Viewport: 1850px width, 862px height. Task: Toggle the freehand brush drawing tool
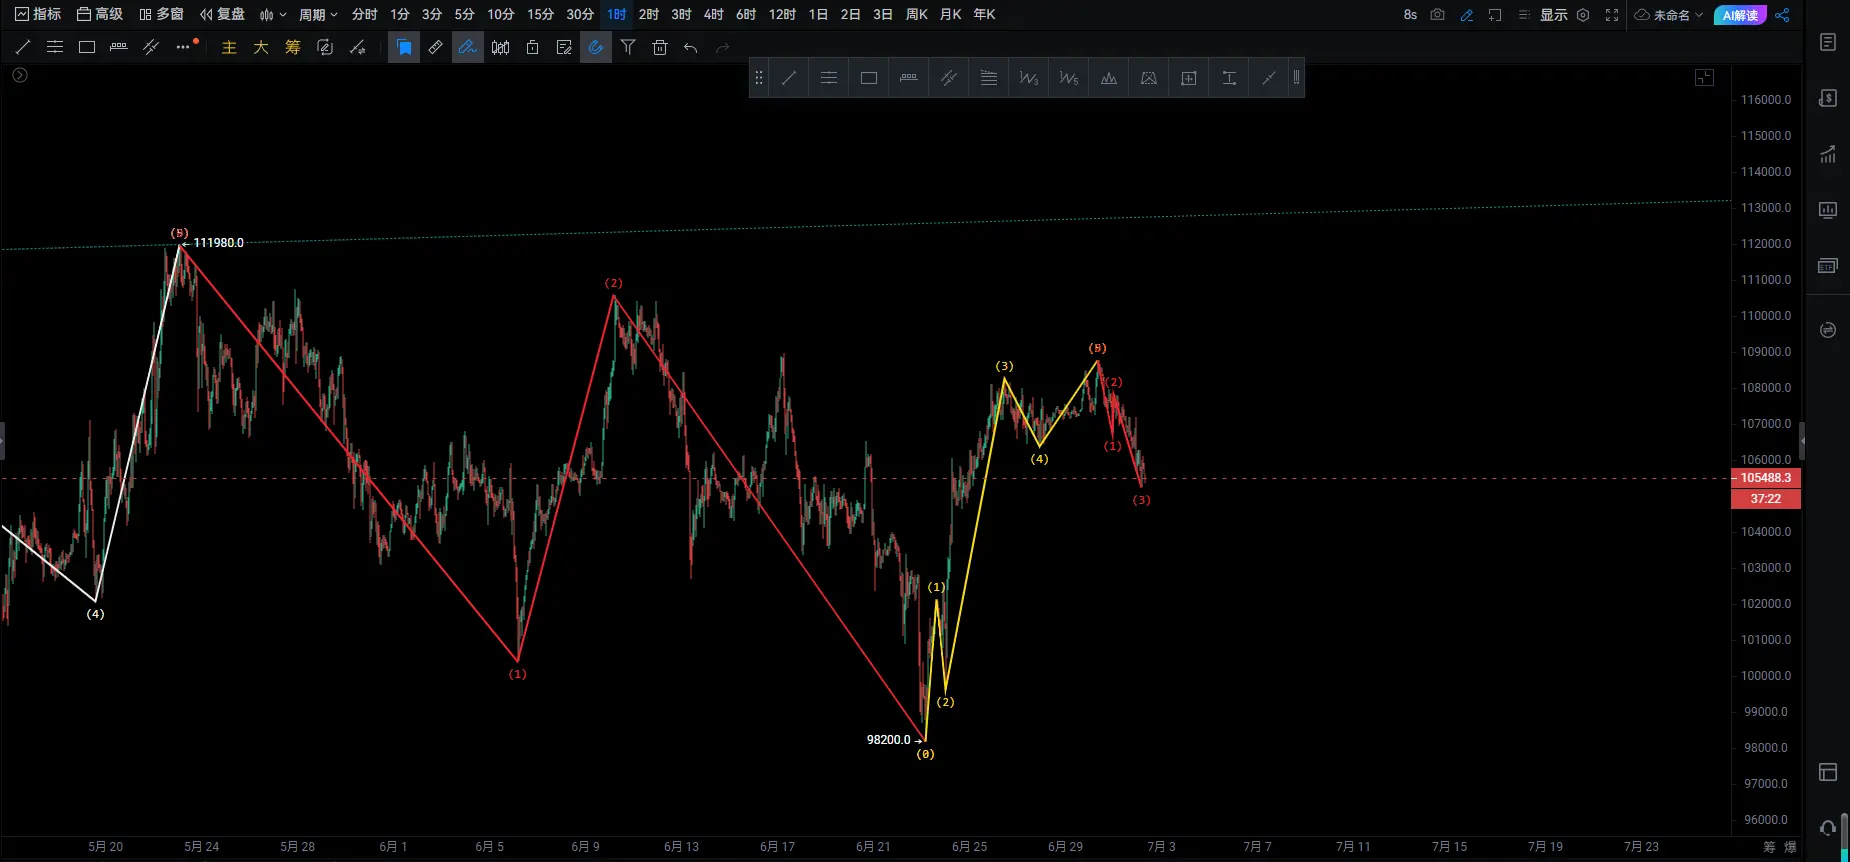[x=468, y=47]
